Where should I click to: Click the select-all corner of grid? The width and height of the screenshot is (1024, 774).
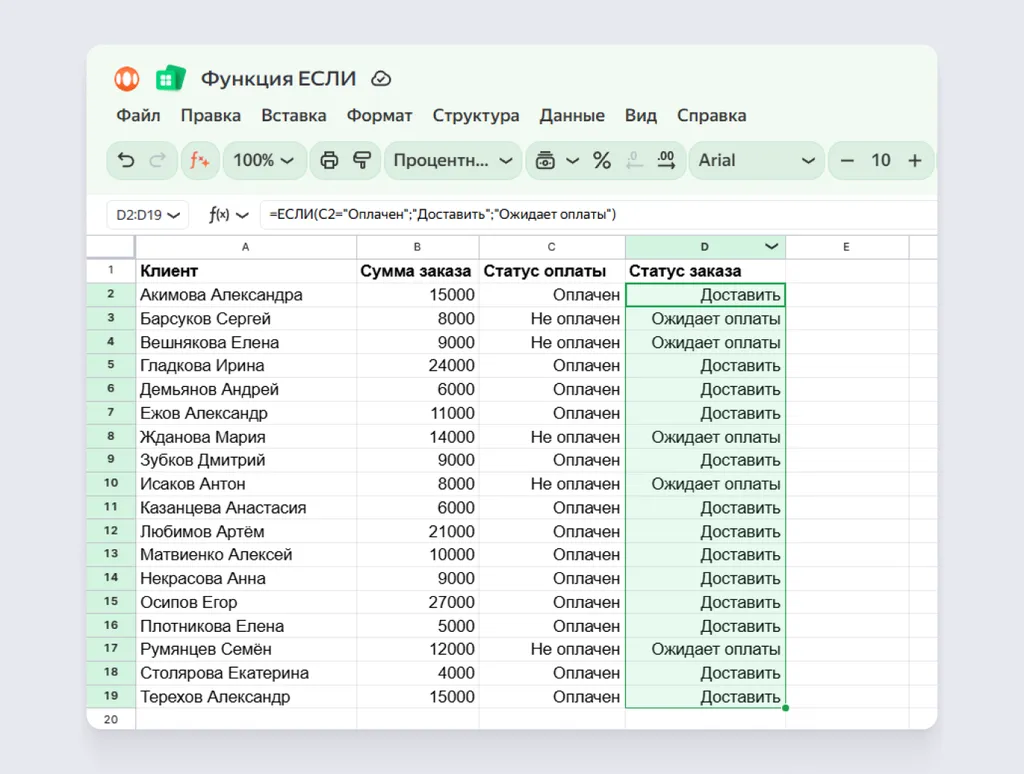click(110, 247)
